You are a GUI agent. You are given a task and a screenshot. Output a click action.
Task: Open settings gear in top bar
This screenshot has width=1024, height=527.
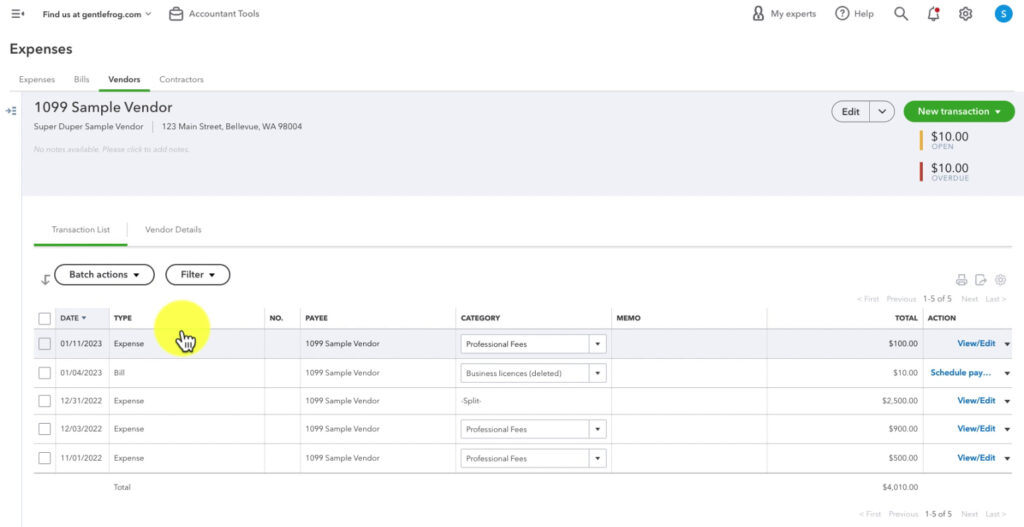(x=965, y=14)
